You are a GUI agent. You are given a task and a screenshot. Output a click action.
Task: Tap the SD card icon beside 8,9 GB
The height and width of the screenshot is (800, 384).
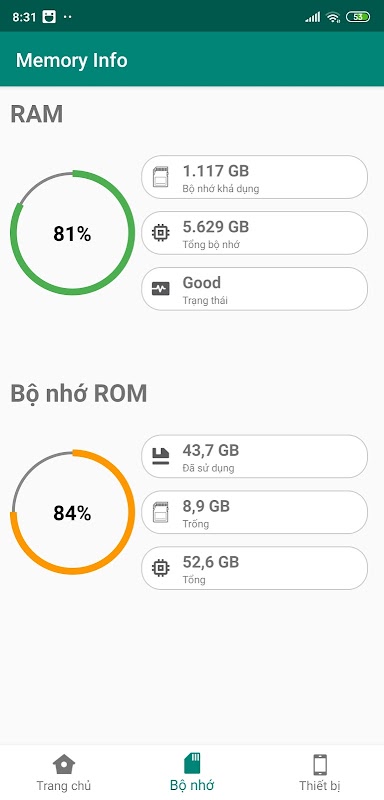[x=160, y=512]
